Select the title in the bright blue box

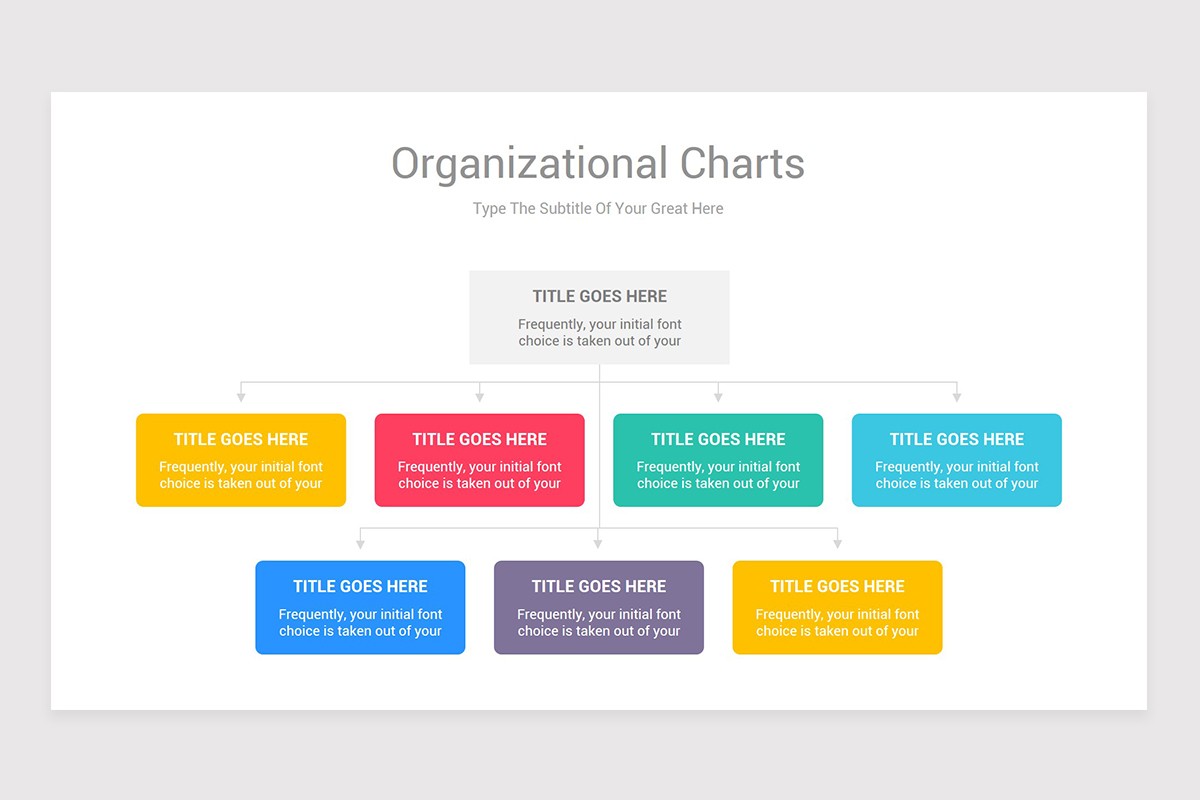click(360, 586)
